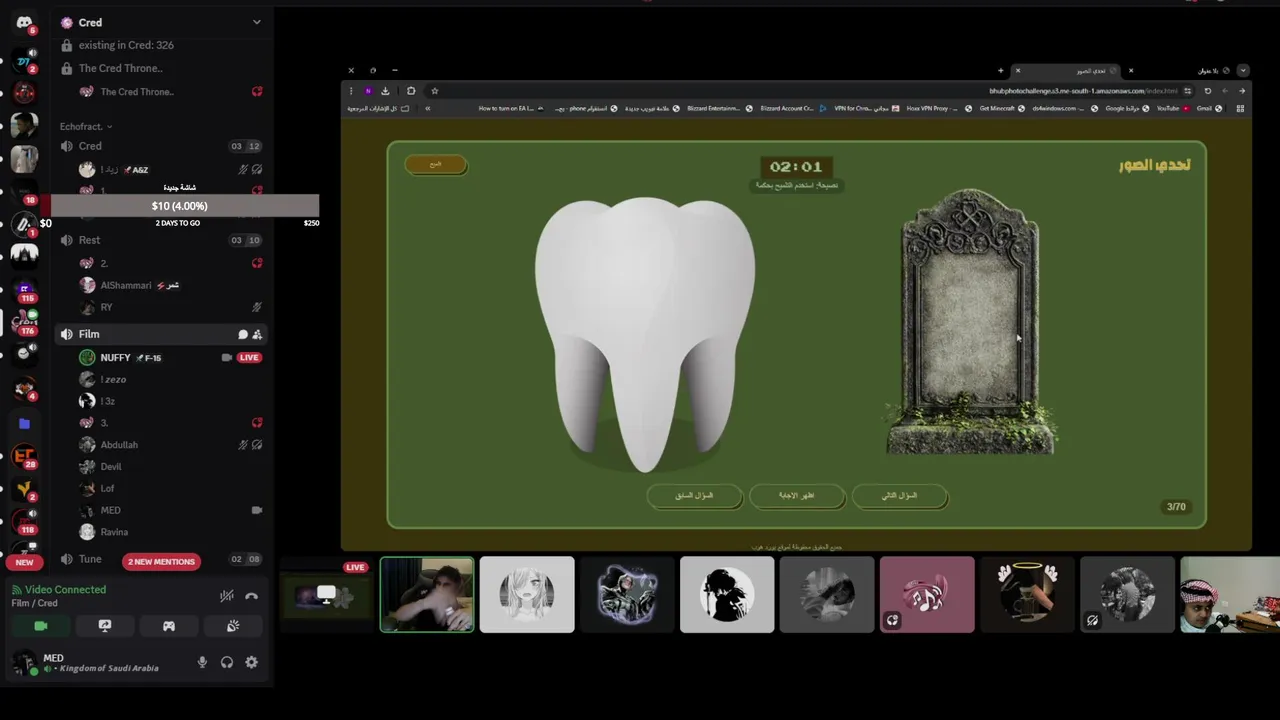Focus the anime girl avatar participant tile
The image size is (1280, 720).
527,595
